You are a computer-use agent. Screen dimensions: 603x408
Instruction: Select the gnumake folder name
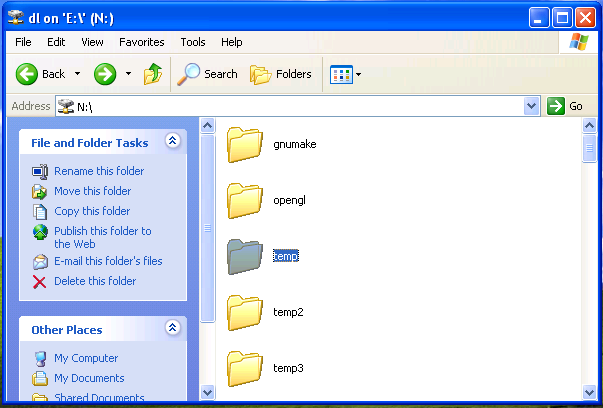[x=295, y=145]
